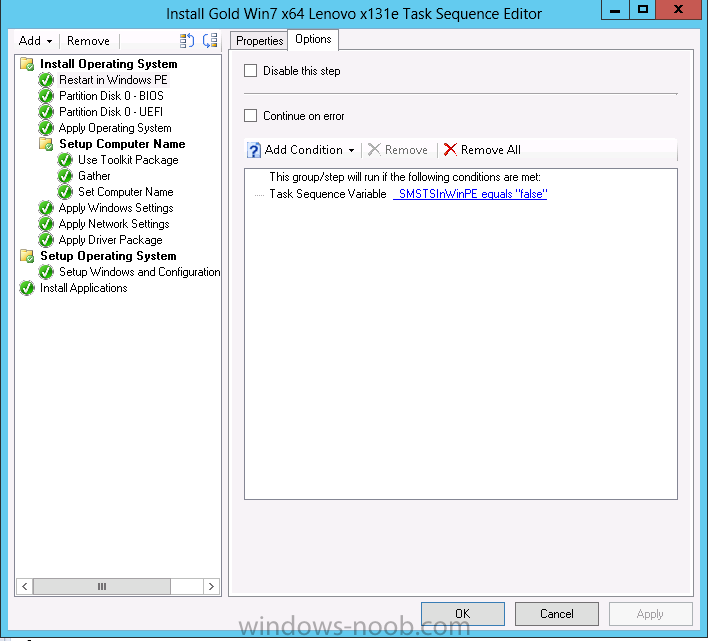
Task: Click green check icon beside Partition Disk 0 - UEFI
Action: click(46, 112)
